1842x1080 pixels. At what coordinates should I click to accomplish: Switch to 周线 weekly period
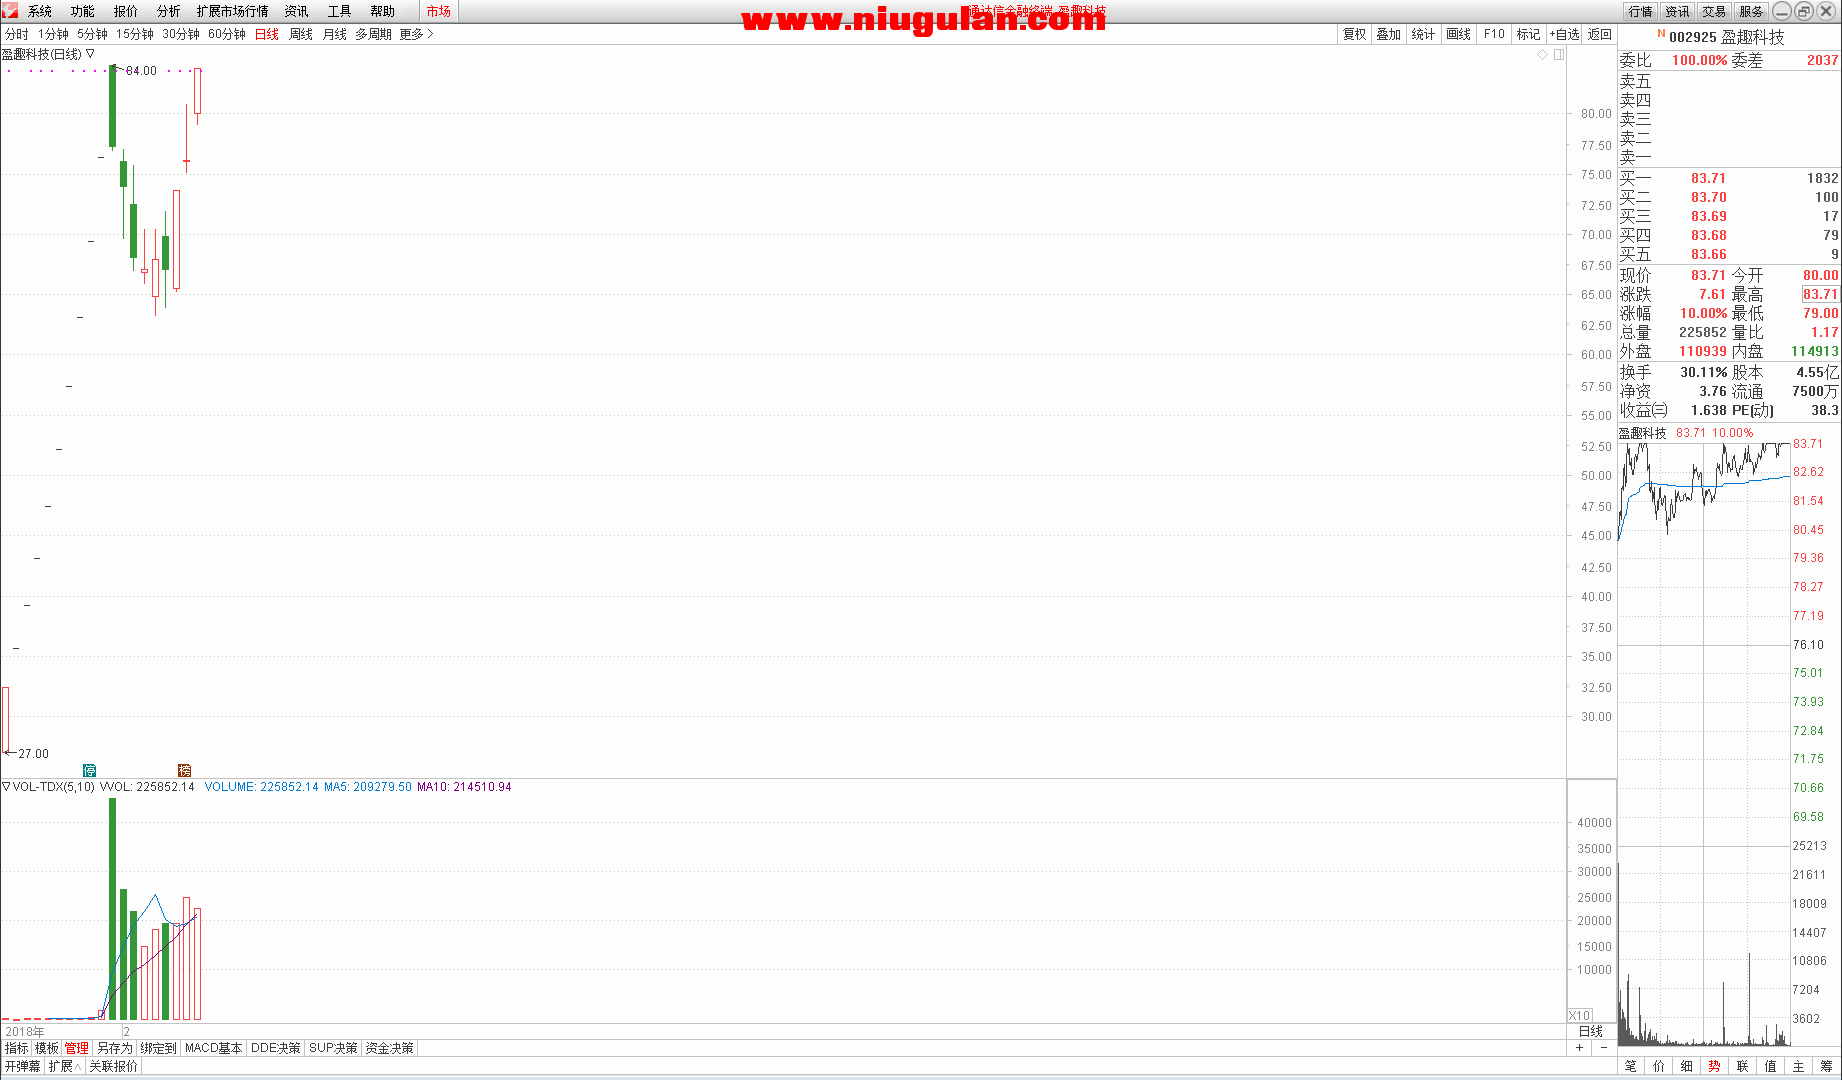[x=301, y=34]
